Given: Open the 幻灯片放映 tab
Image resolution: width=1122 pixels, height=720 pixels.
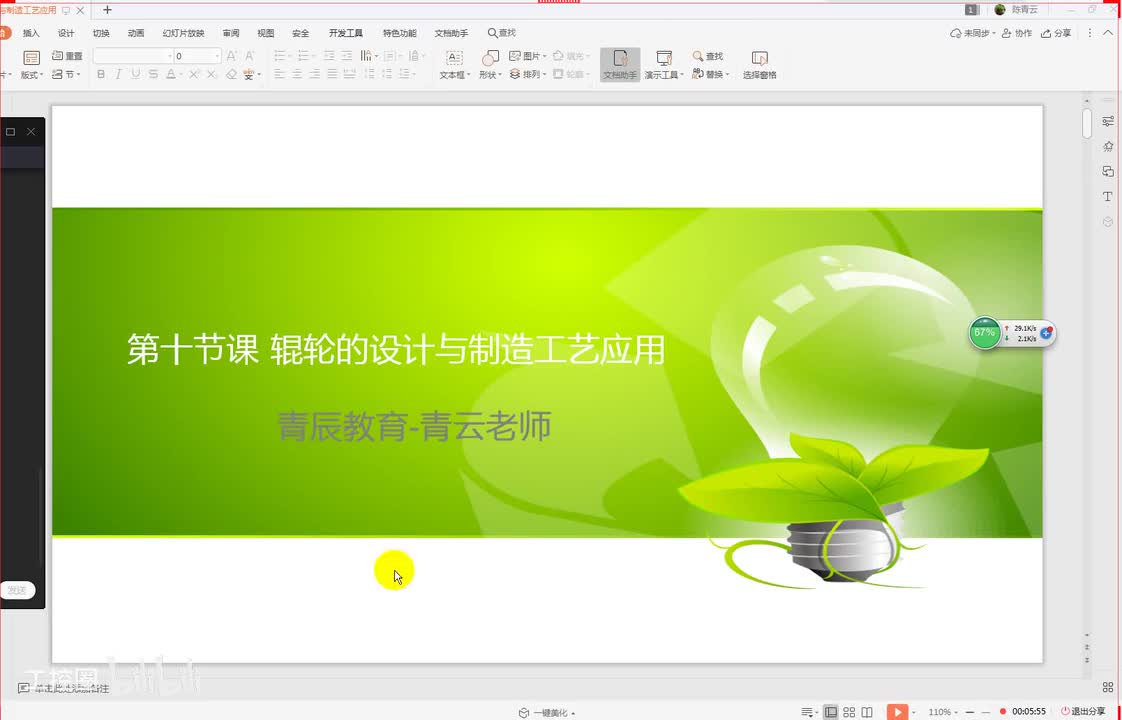Looking at the screenshot, I should (183, 33).
